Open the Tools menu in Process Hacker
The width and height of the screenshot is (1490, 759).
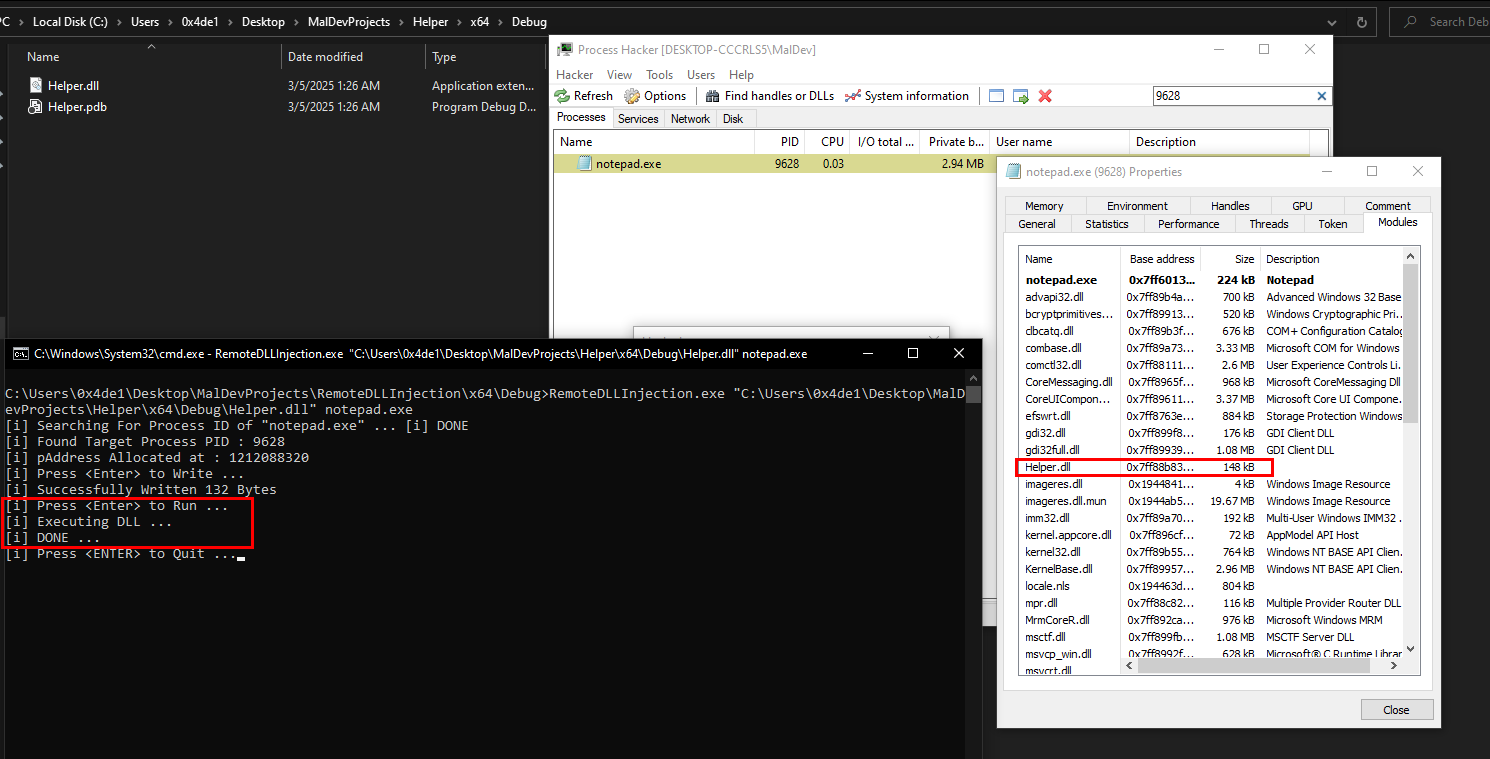pos(659,75)
